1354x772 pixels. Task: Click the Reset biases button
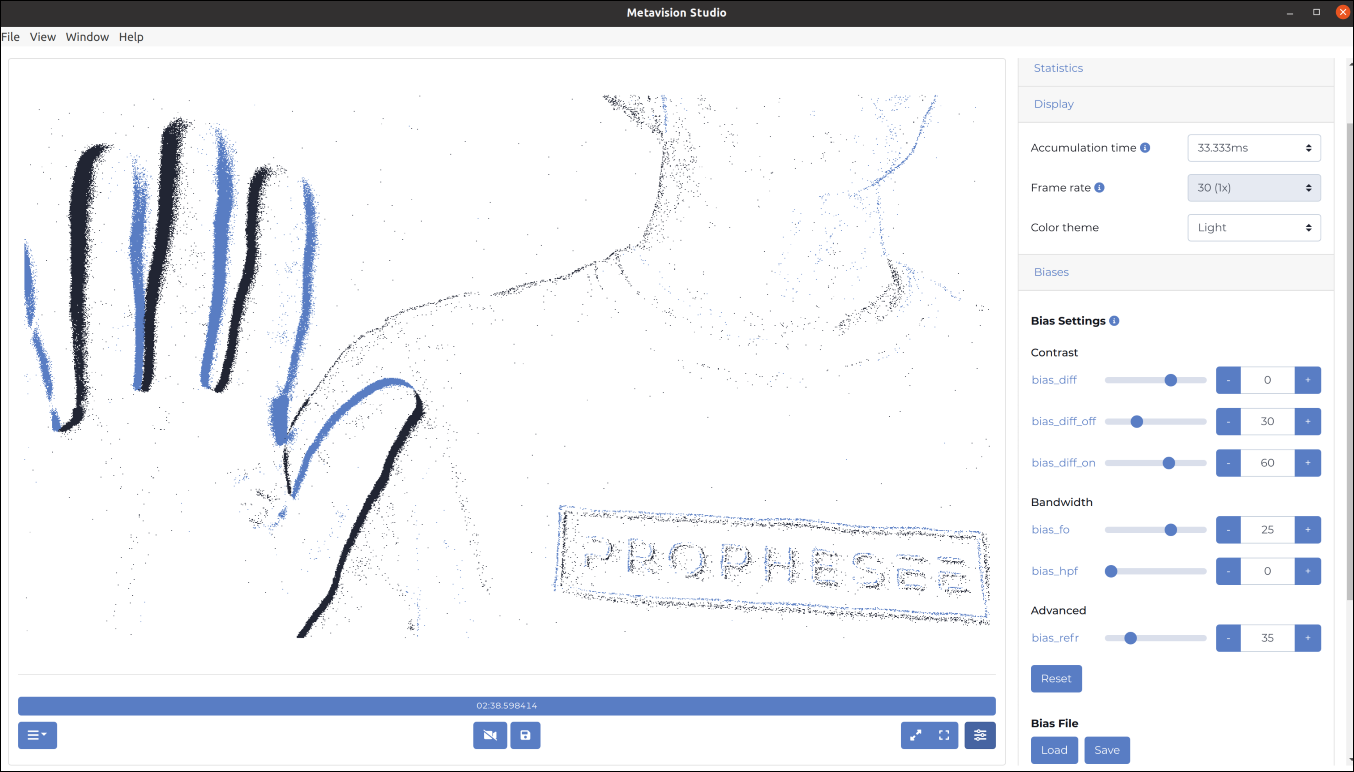pos(1056,679)
